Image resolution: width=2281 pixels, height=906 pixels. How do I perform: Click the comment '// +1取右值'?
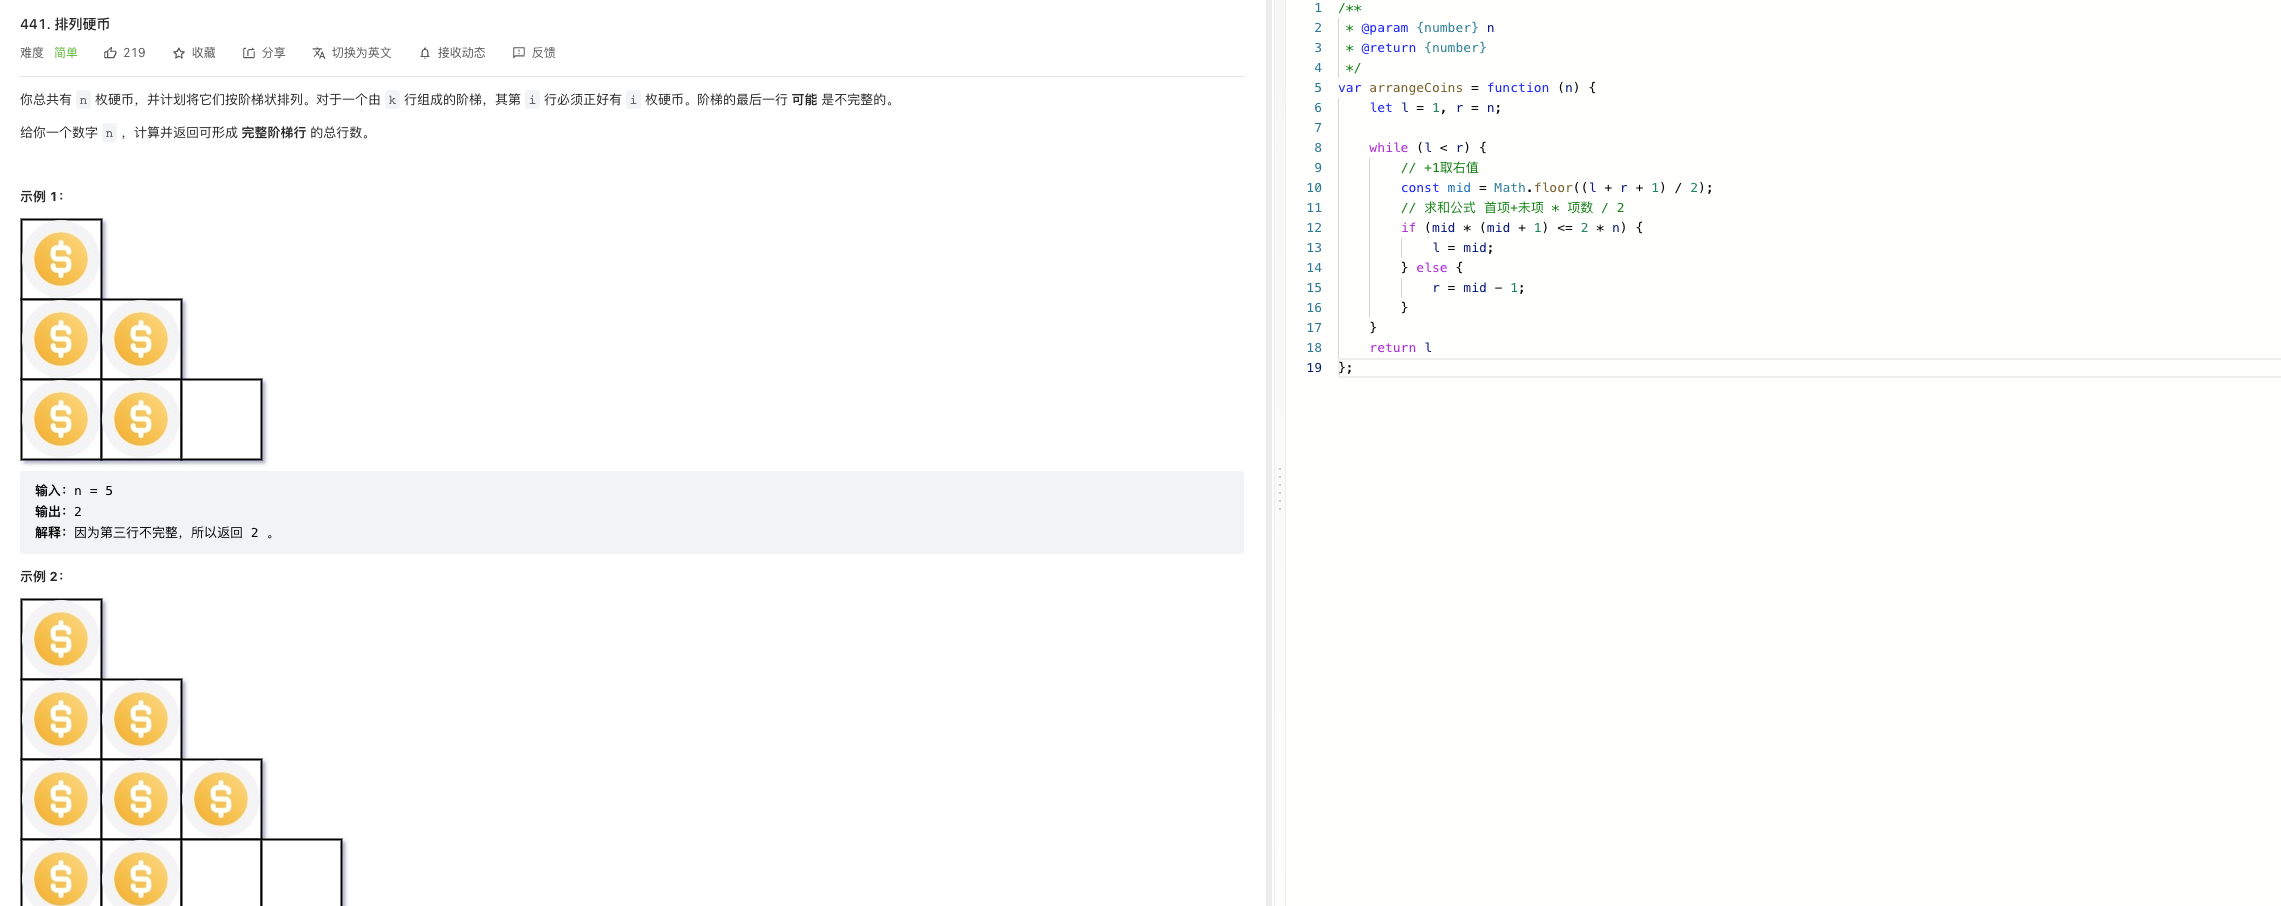tap(1439, 168)
